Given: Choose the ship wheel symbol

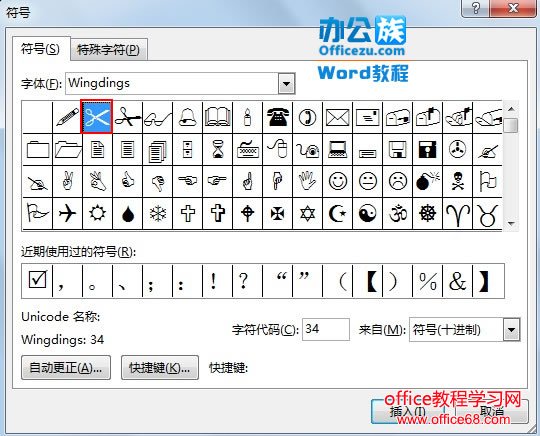Looking at the screenshot, I should [x=427, y=214].
